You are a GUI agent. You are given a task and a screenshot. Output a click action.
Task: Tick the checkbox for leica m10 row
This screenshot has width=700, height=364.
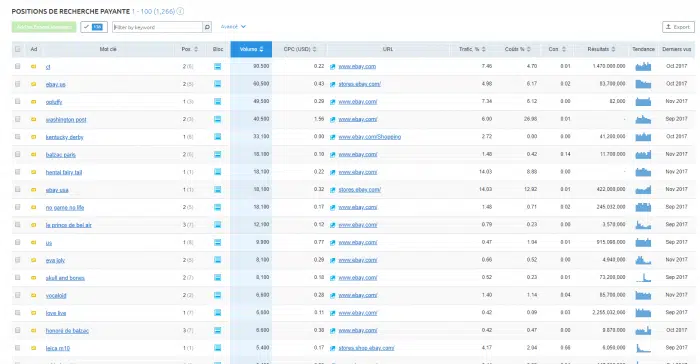pyautogui.click(x=17, y=348)
